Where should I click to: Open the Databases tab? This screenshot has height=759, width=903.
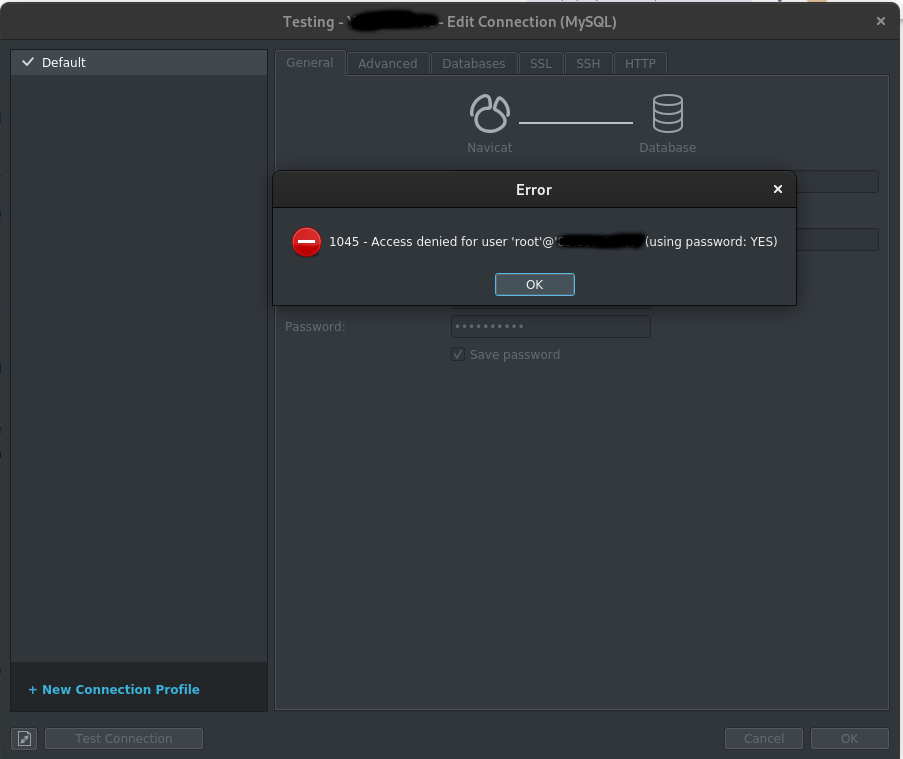tap(473, 63)
